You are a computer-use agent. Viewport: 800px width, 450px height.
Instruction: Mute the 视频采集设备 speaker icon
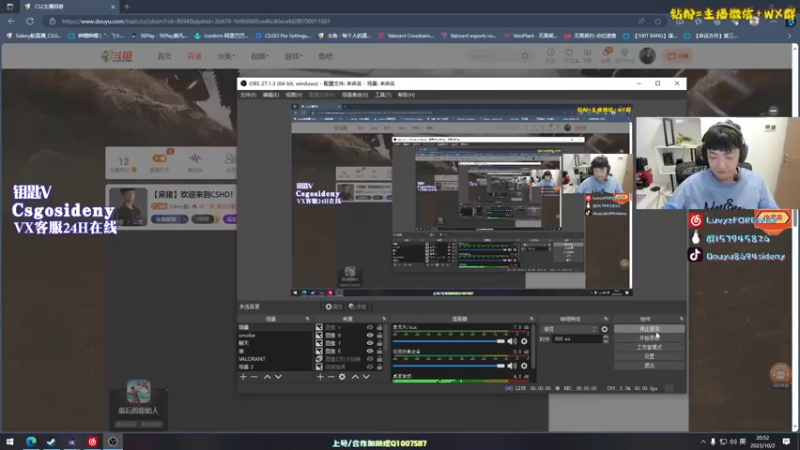(512, 366)
